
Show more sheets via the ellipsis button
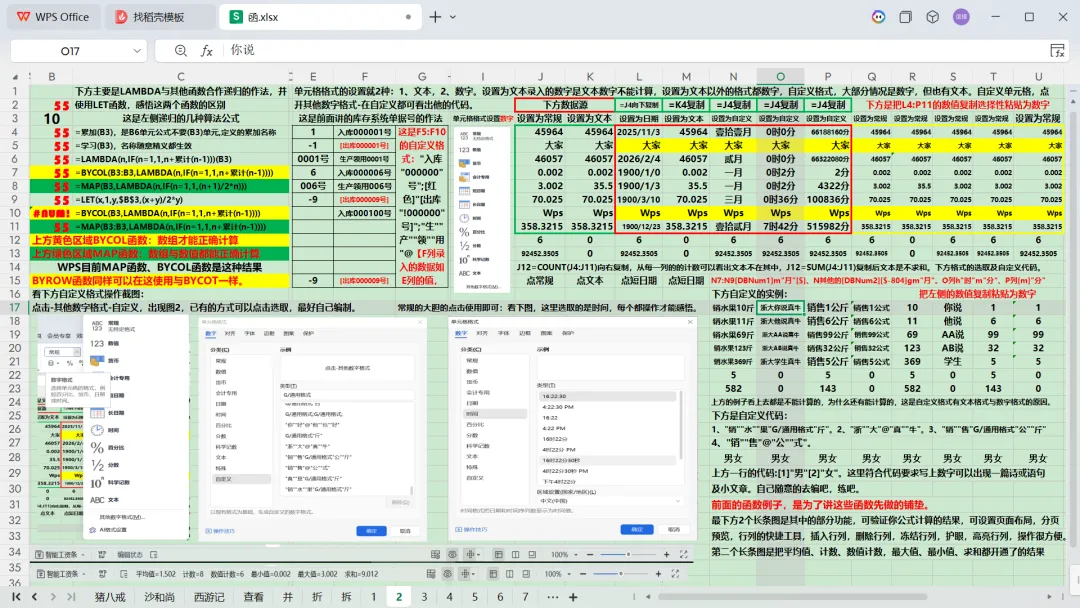[x=552, y=597]
